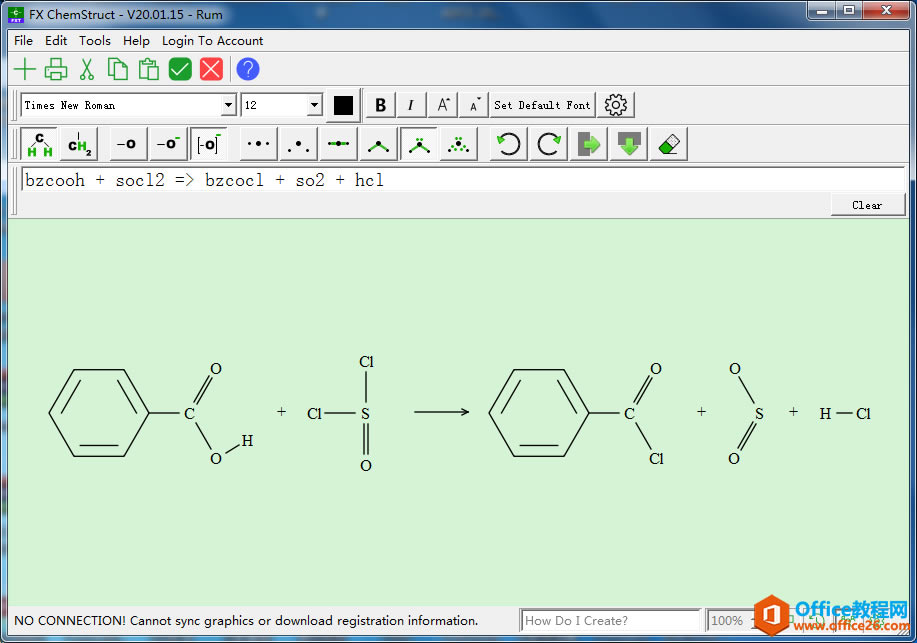
Task: Click the benzoic acid benzene ring
Action: coord(99,413)
